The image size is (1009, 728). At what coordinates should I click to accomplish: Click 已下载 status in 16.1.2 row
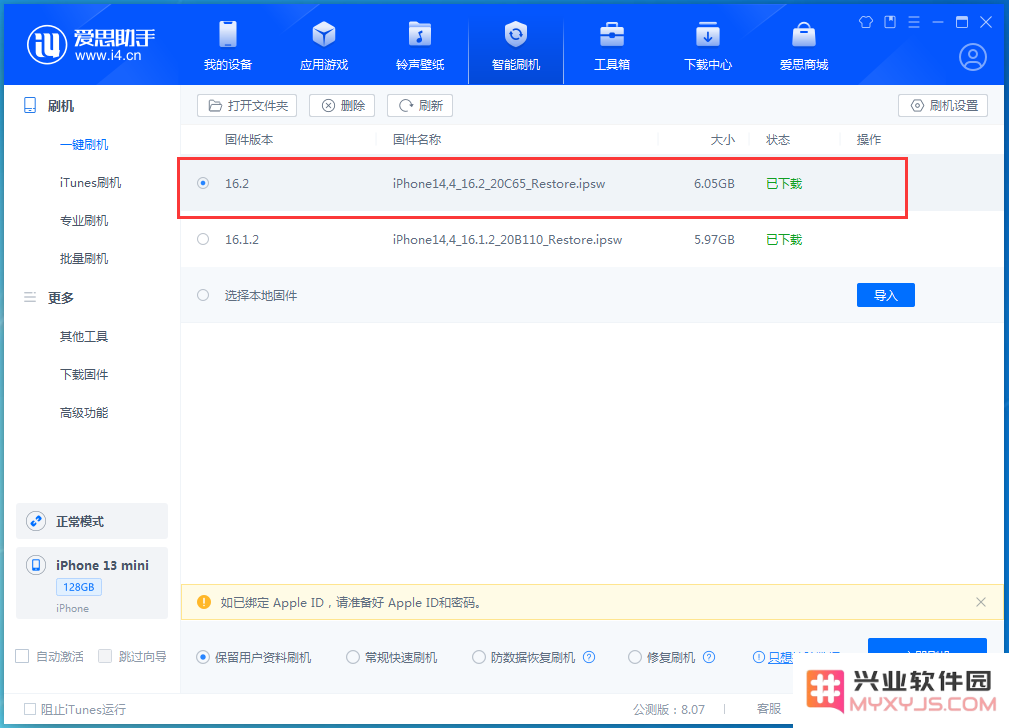pos(784,239)
